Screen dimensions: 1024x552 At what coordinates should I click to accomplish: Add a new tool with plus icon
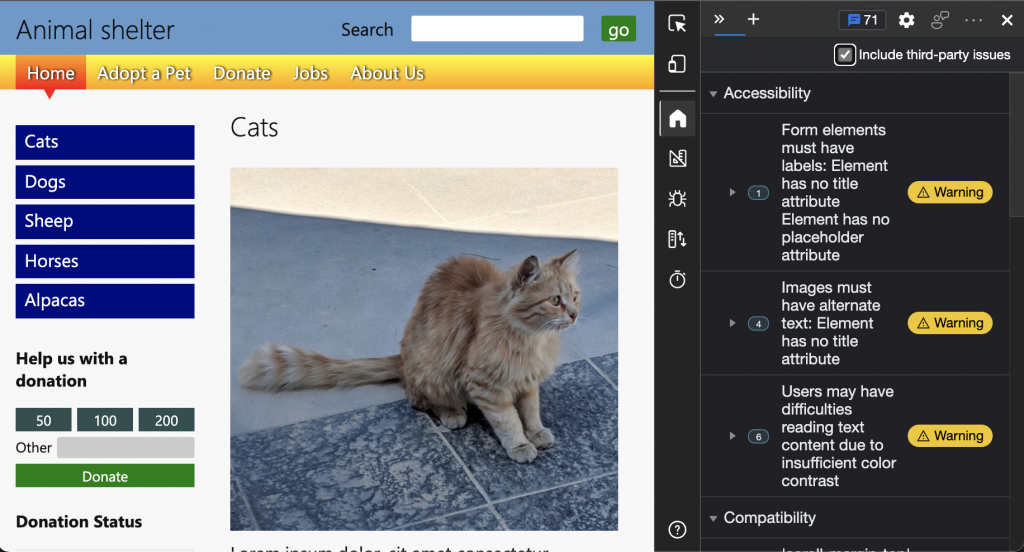pos(753,19)
